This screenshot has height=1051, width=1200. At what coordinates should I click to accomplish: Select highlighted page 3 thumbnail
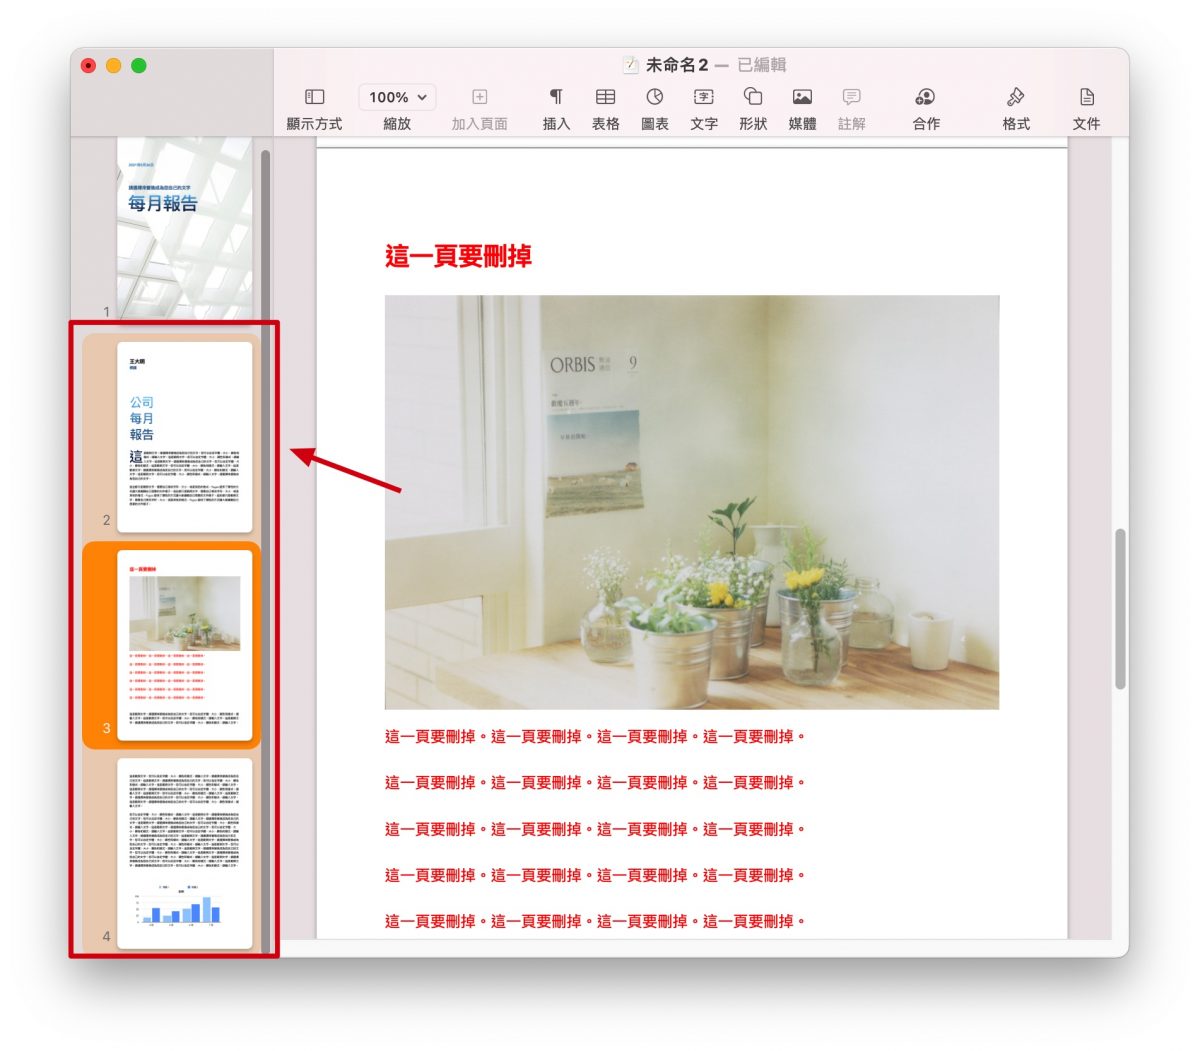pyautogui.click(x=185, y=645)
